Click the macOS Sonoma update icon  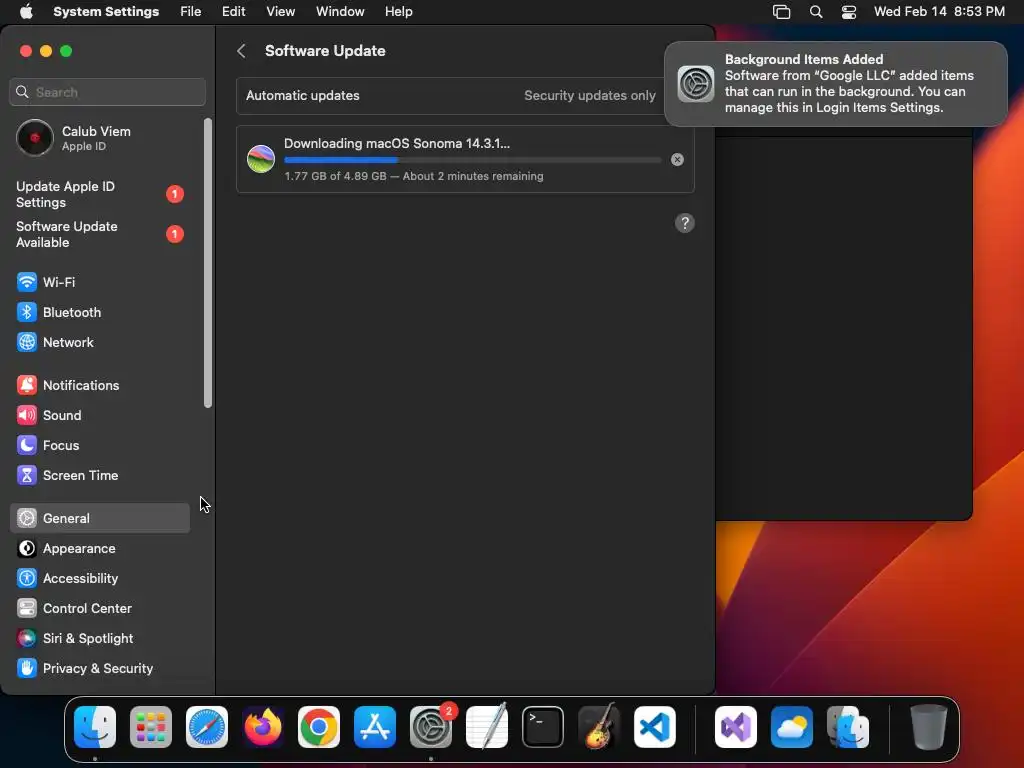point(261,159)
